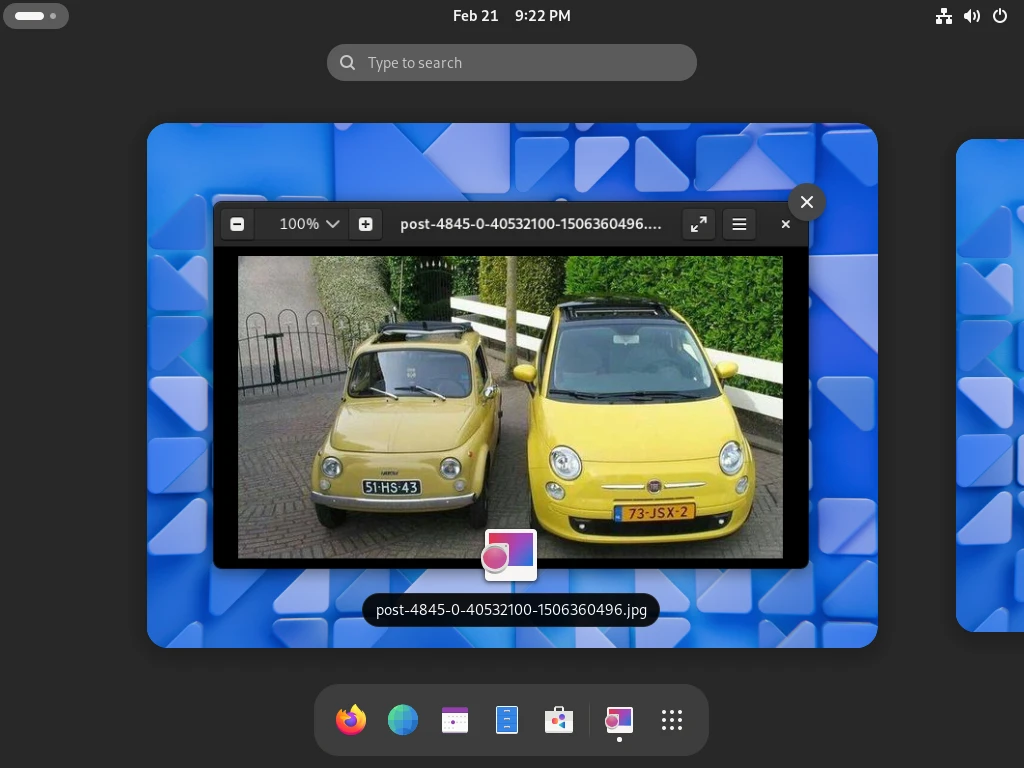This screenshot has height=768, width=1024.
Task: Click the post-4845 filename in the title bar
Action: tap(532, 224)
